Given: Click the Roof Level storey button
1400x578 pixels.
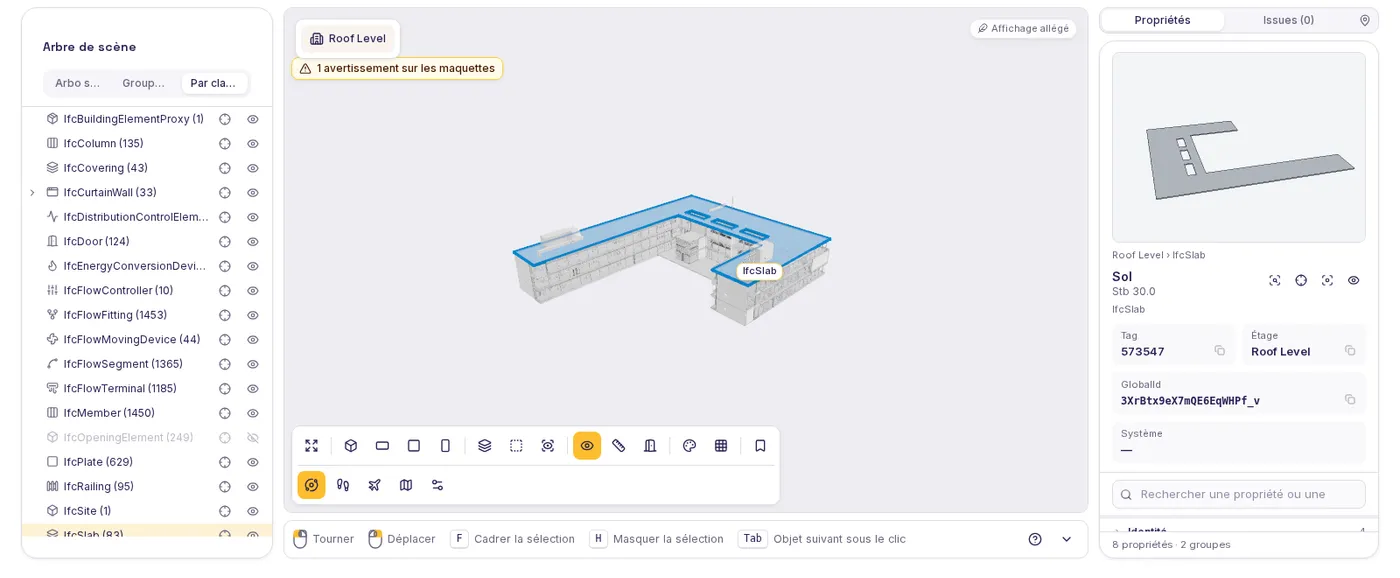Looking at the screenshot, I should point(348,39).
